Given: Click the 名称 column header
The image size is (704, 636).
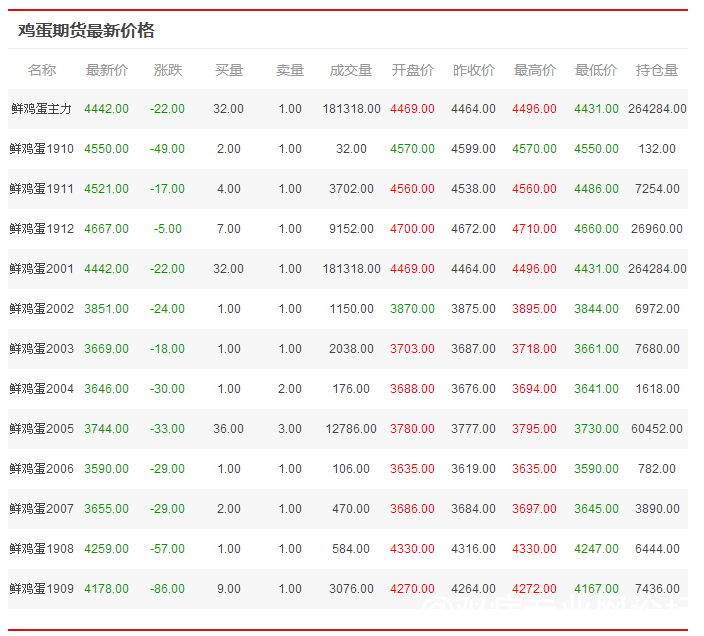Looking at the screenshot, I should tap(42, 70).
